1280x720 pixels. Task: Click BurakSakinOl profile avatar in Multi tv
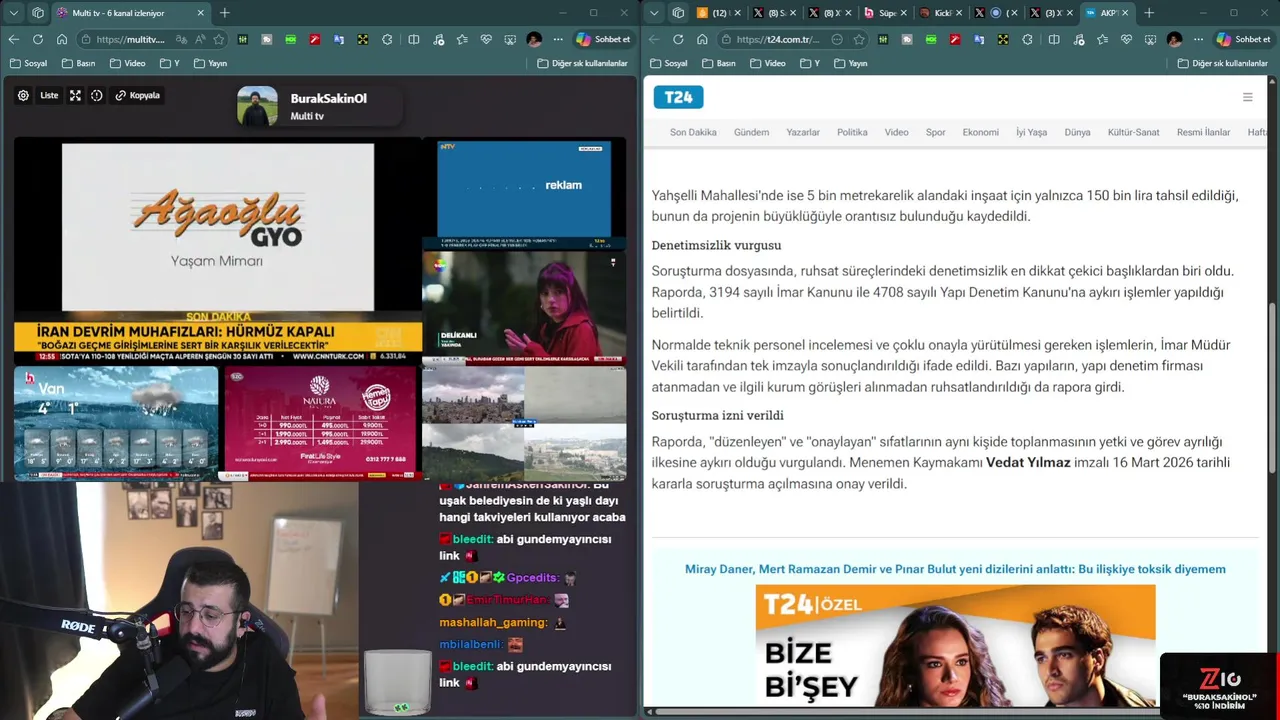[x=257, y=106]
